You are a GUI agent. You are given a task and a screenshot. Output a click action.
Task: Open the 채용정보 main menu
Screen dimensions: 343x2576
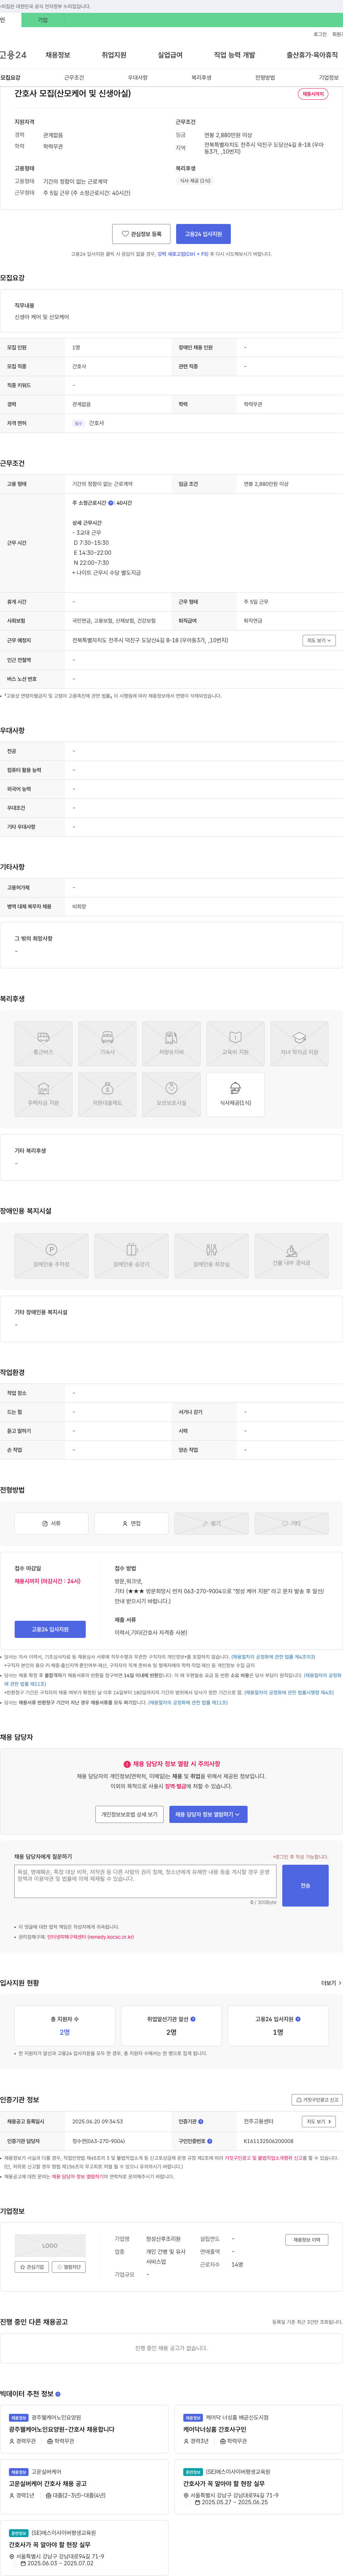(x=57, y=55)
